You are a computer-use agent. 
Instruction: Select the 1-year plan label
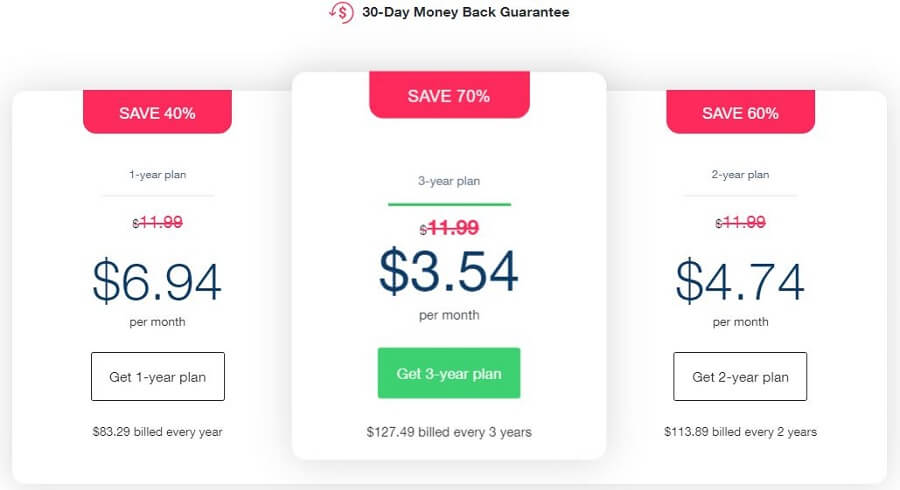coord(157,174)
